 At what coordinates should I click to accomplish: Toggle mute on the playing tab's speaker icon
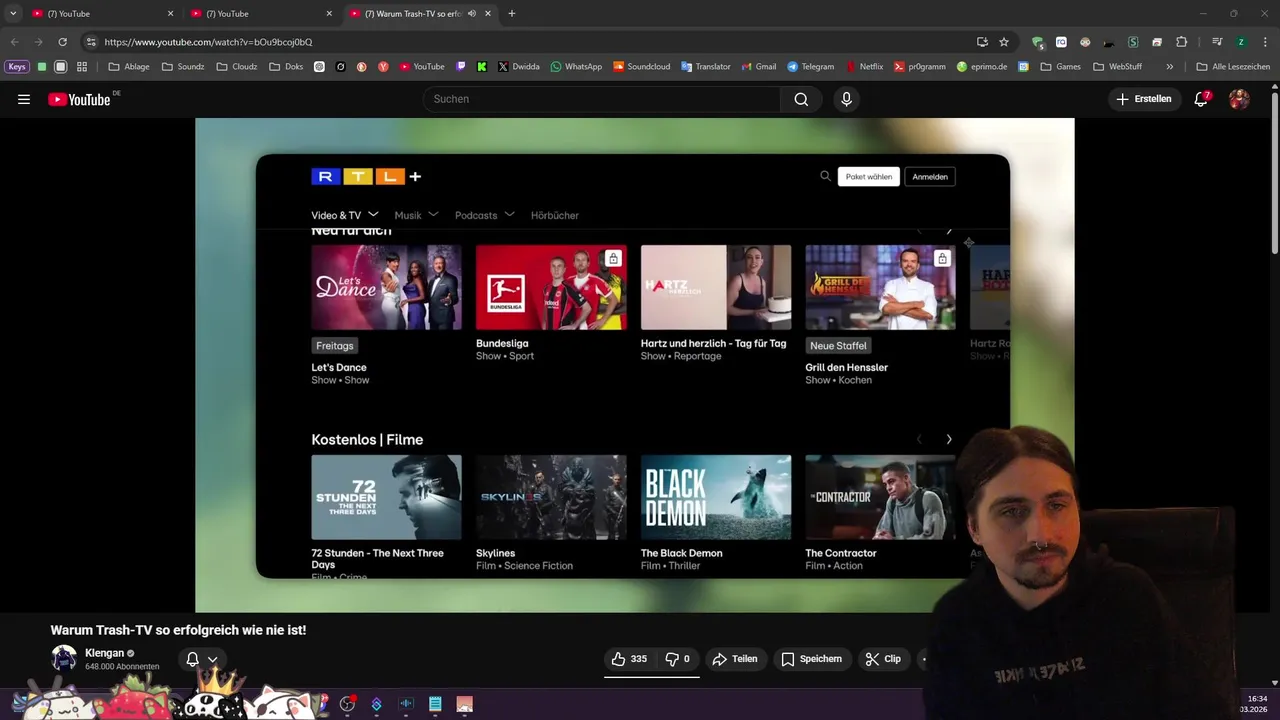coord(472,14)
